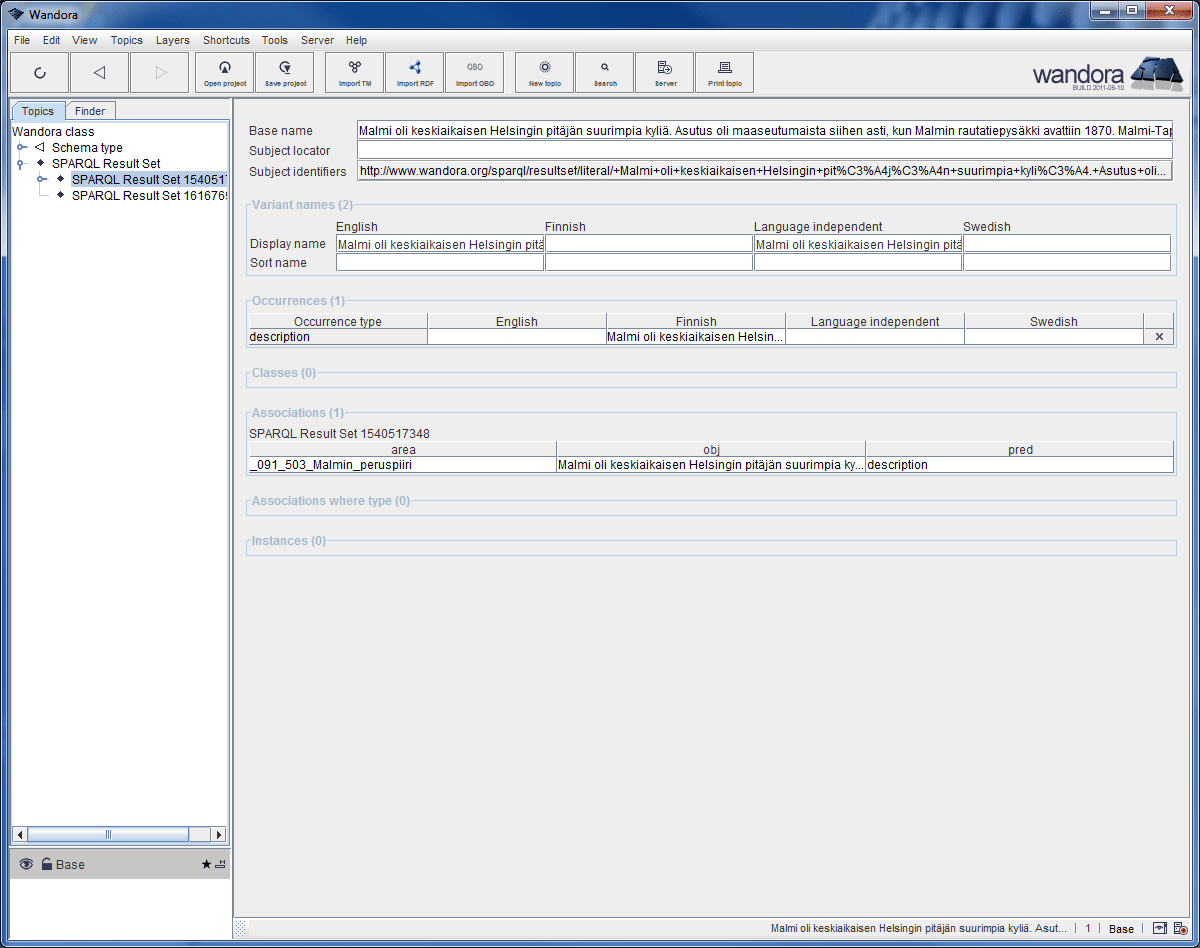Click the Import TM toolbar icon
The height and width of the screenshot is (948, 1200).
tap(353, 72)
